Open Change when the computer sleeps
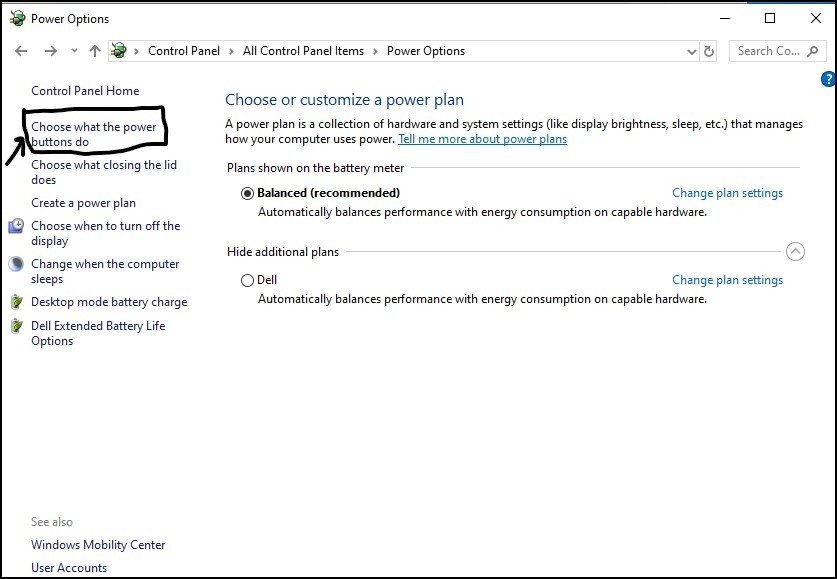This screenshot has width=837, height=579. point(105,271)
